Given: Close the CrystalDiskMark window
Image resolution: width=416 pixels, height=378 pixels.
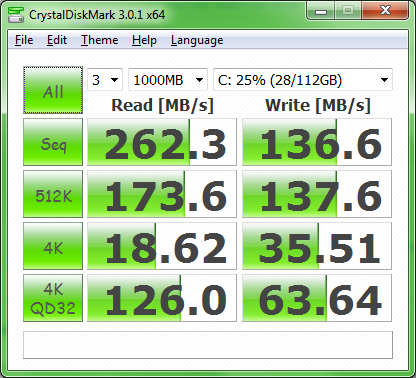Looking at the screenshot, I should [385, 11].
